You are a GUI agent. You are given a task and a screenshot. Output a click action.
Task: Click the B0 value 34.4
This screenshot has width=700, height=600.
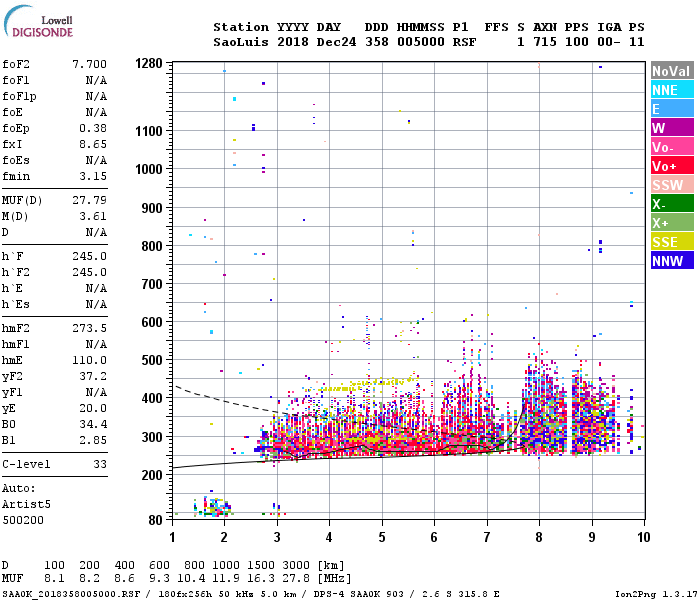click(x=93, y=424)
